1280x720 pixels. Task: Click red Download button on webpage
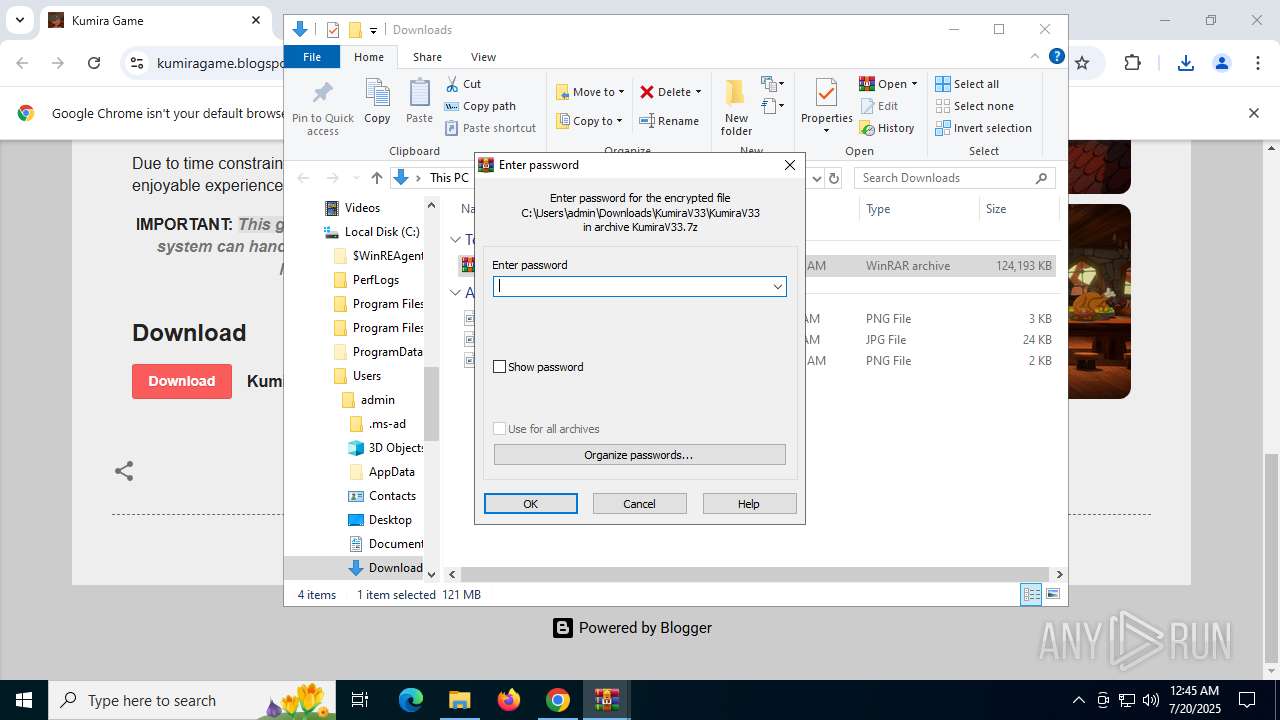point(182,381)
